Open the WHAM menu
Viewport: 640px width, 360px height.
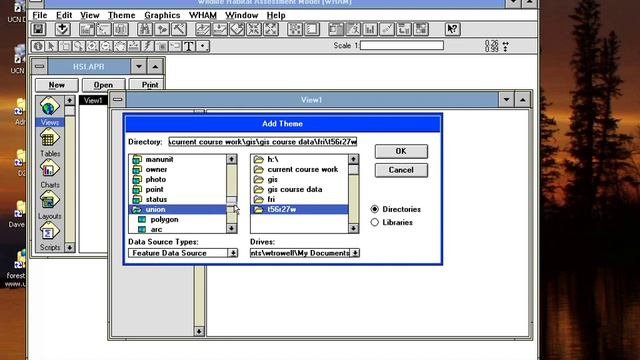(203, 15)
